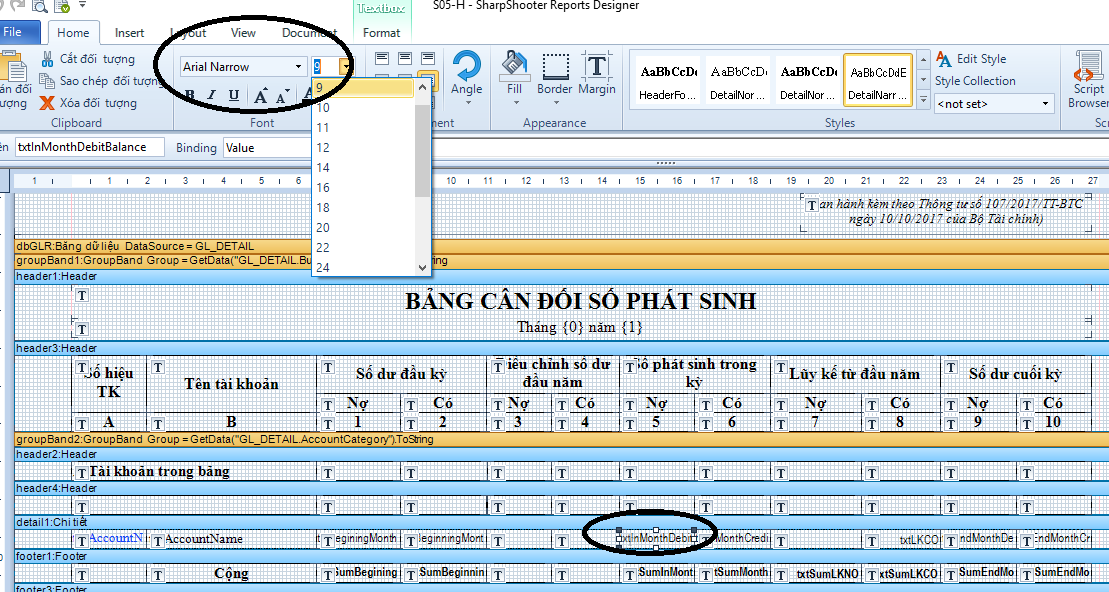
Task: Select the HeaderFo... style thumbnail
Action: [x=668, y=81]
